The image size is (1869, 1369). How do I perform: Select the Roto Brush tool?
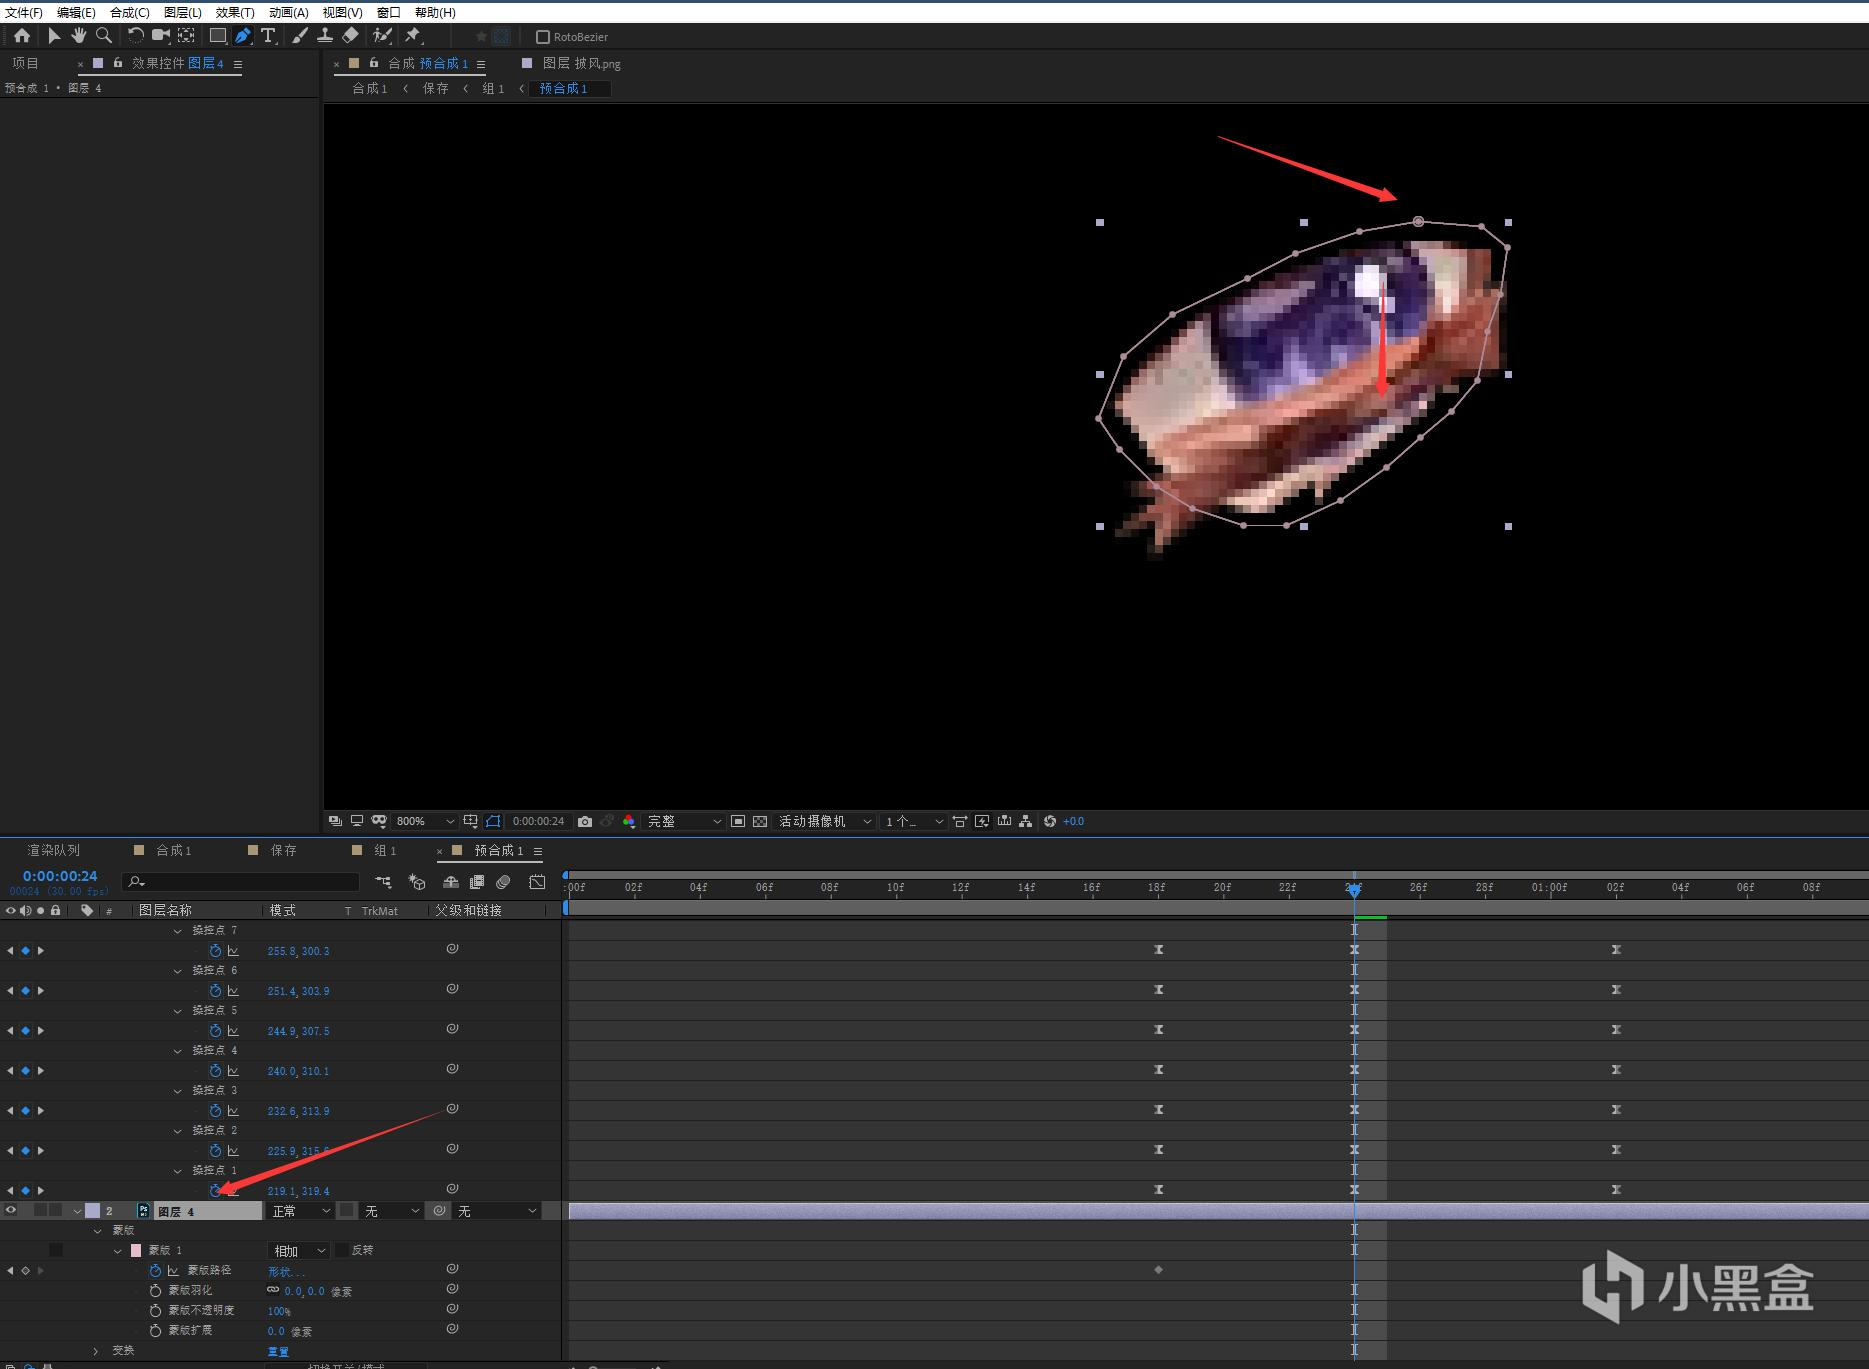click(x=382, y=36)
